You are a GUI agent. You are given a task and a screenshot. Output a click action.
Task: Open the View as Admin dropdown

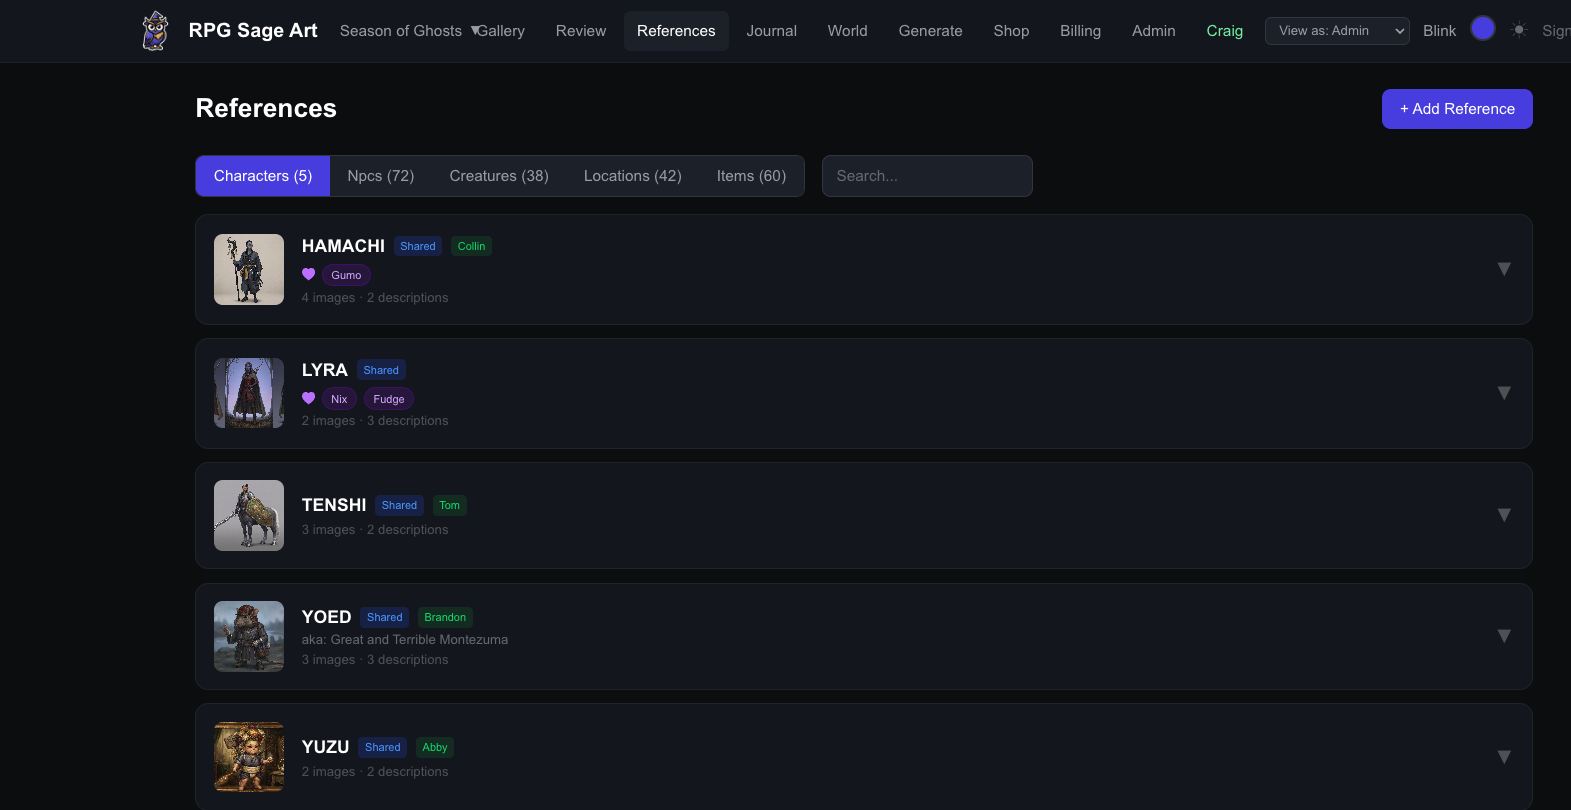1336,31
